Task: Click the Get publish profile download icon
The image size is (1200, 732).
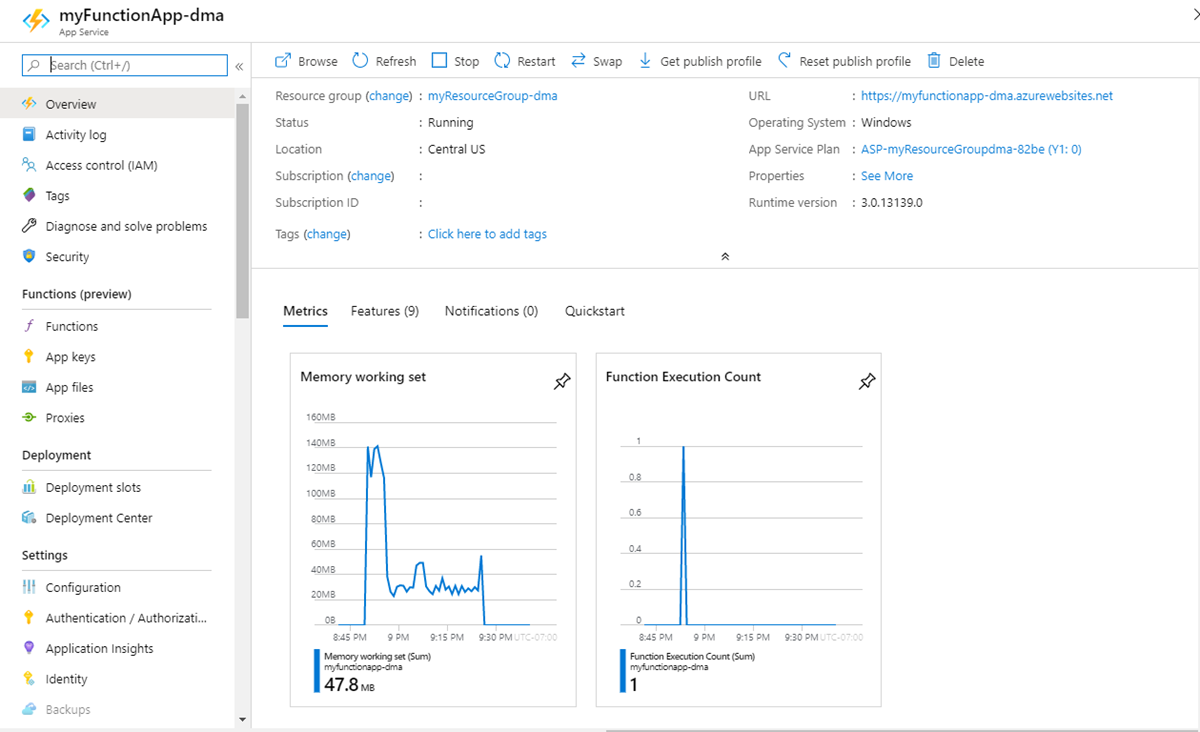Action: [645, 61]
